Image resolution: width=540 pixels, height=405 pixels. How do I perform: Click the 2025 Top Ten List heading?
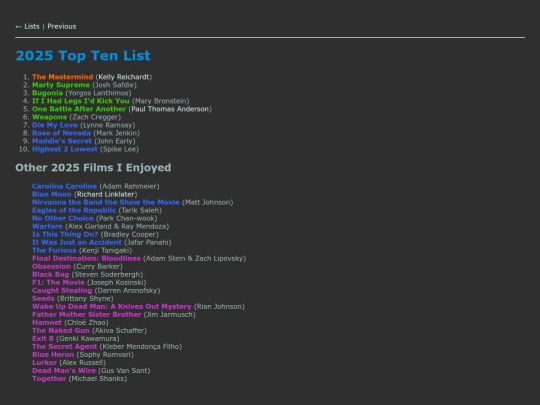tap(83, 55)
